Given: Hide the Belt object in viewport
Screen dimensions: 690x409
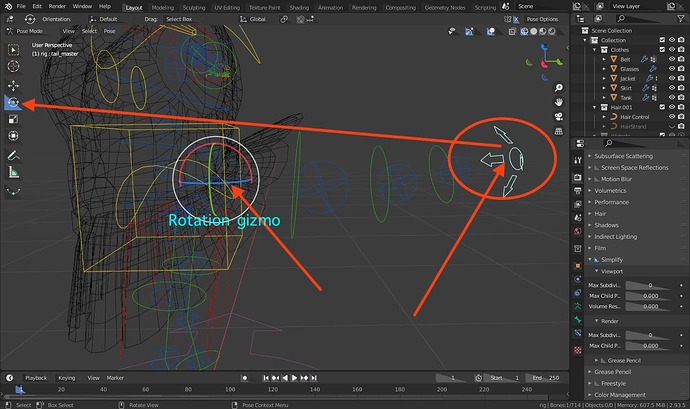Looking at the screenshot, I should tap(672, 59).
